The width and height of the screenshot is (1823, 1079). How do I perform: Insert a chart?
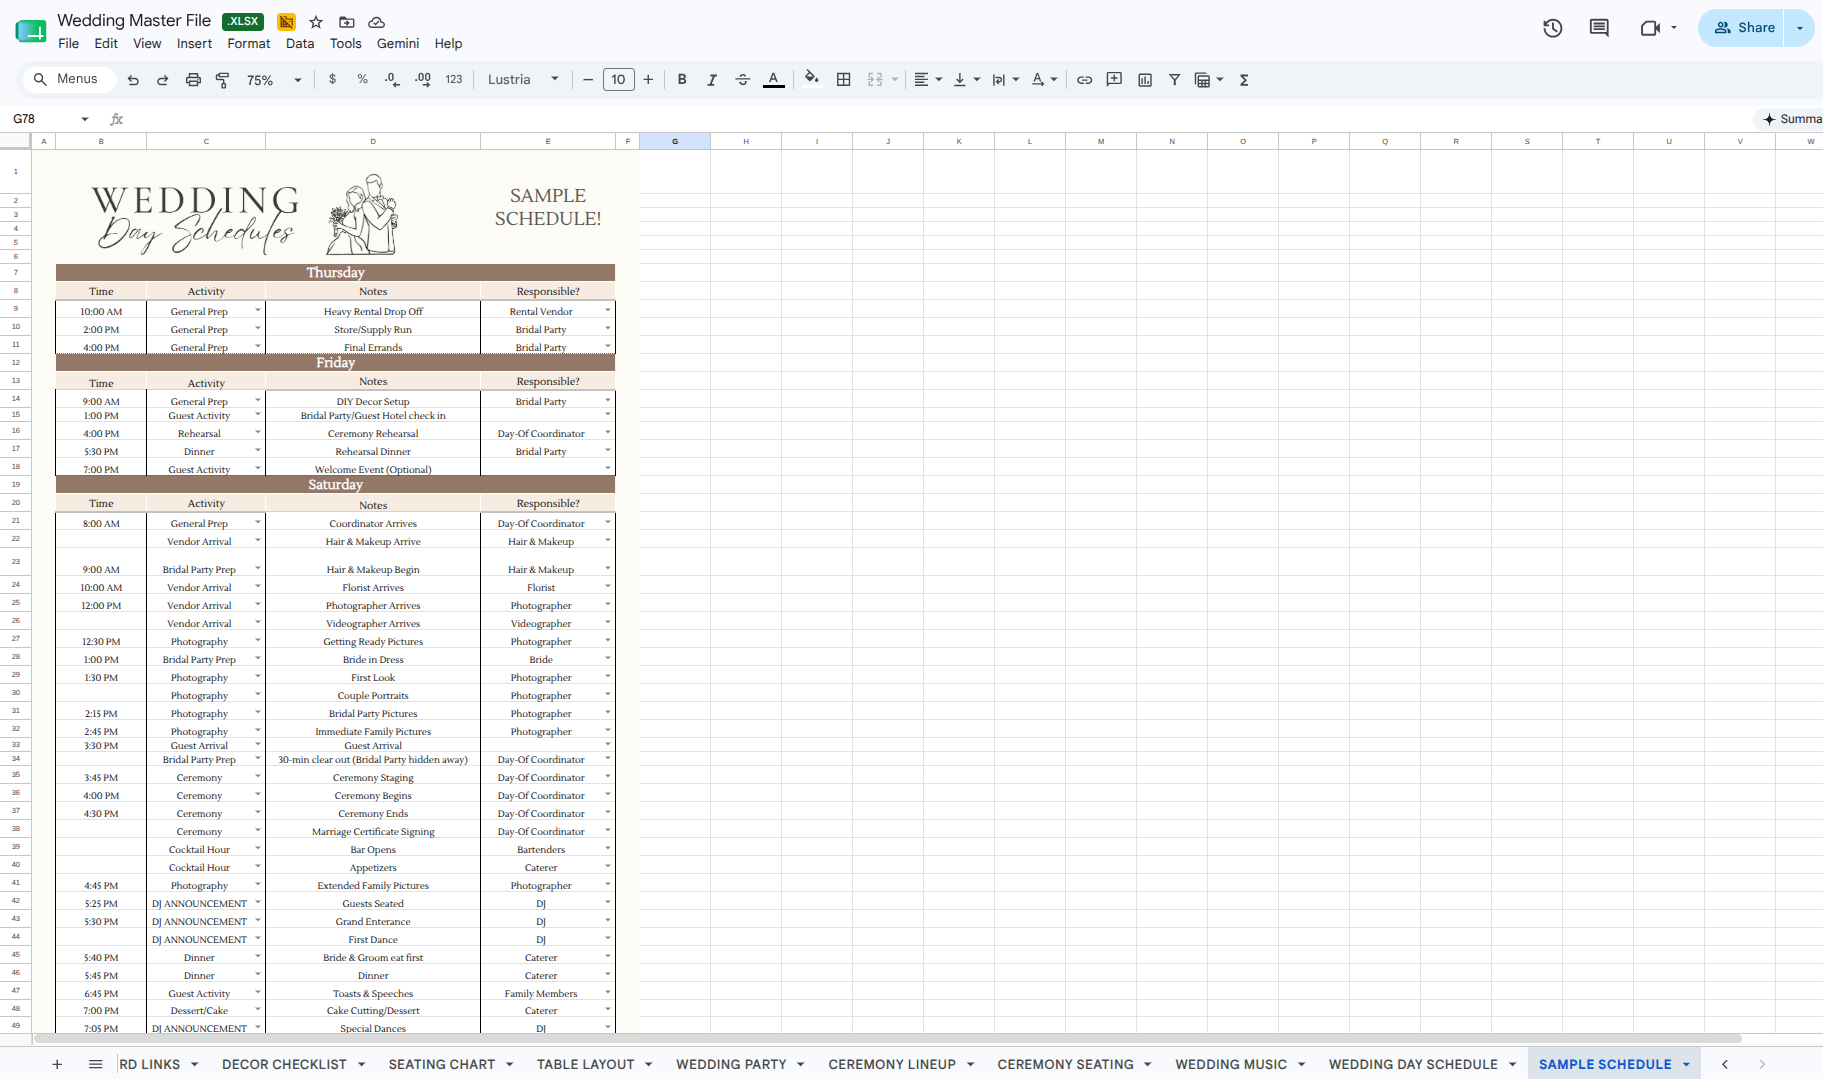(x=1145, y=80)
